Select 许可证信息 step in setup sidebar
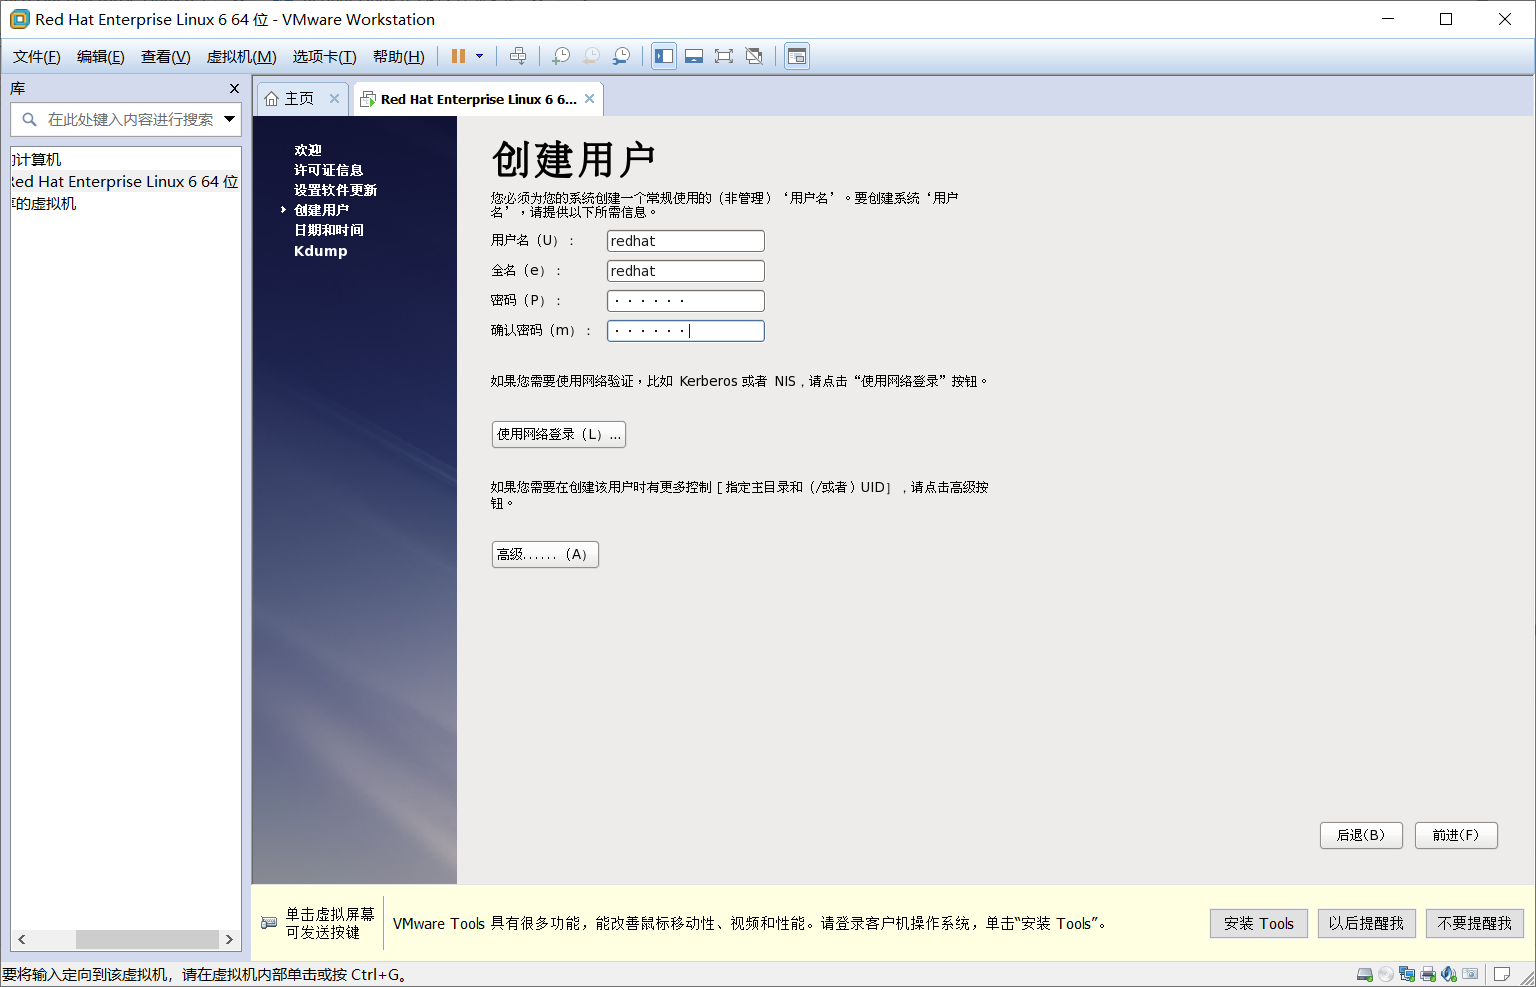Viewport: 1536px width, 987px height. point(328,170)
